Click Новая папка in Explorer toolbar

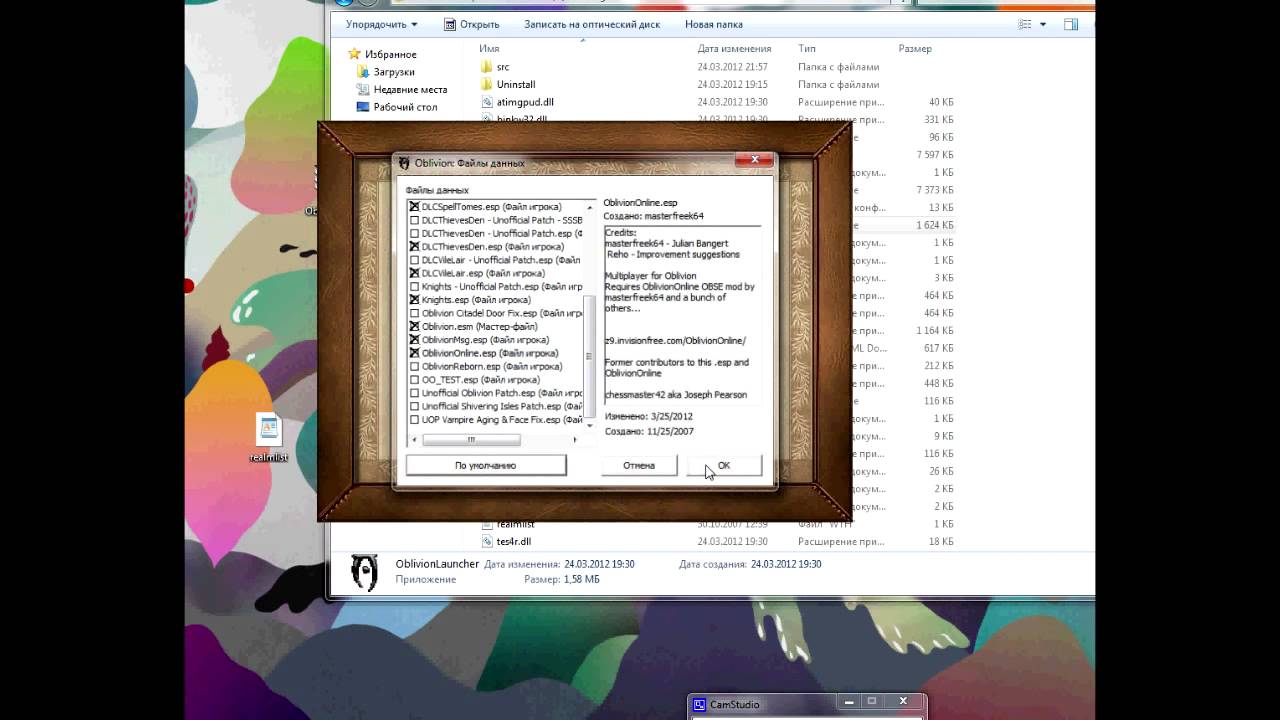tap(714, 24)
